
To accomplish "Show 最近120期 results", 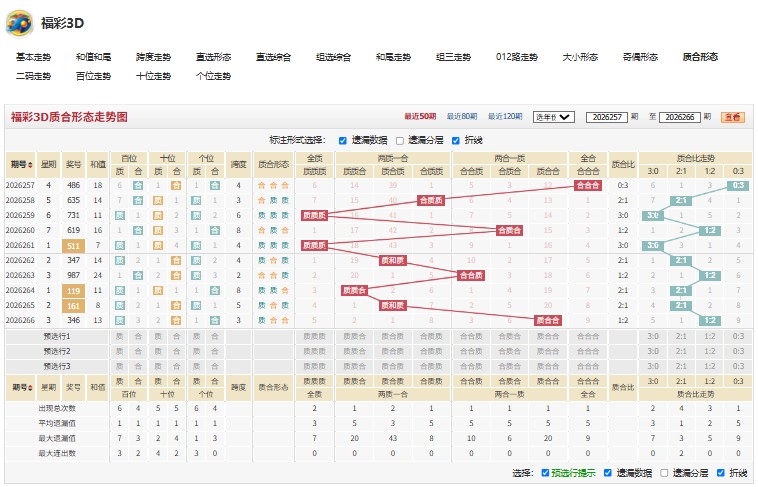I will 505,117.
